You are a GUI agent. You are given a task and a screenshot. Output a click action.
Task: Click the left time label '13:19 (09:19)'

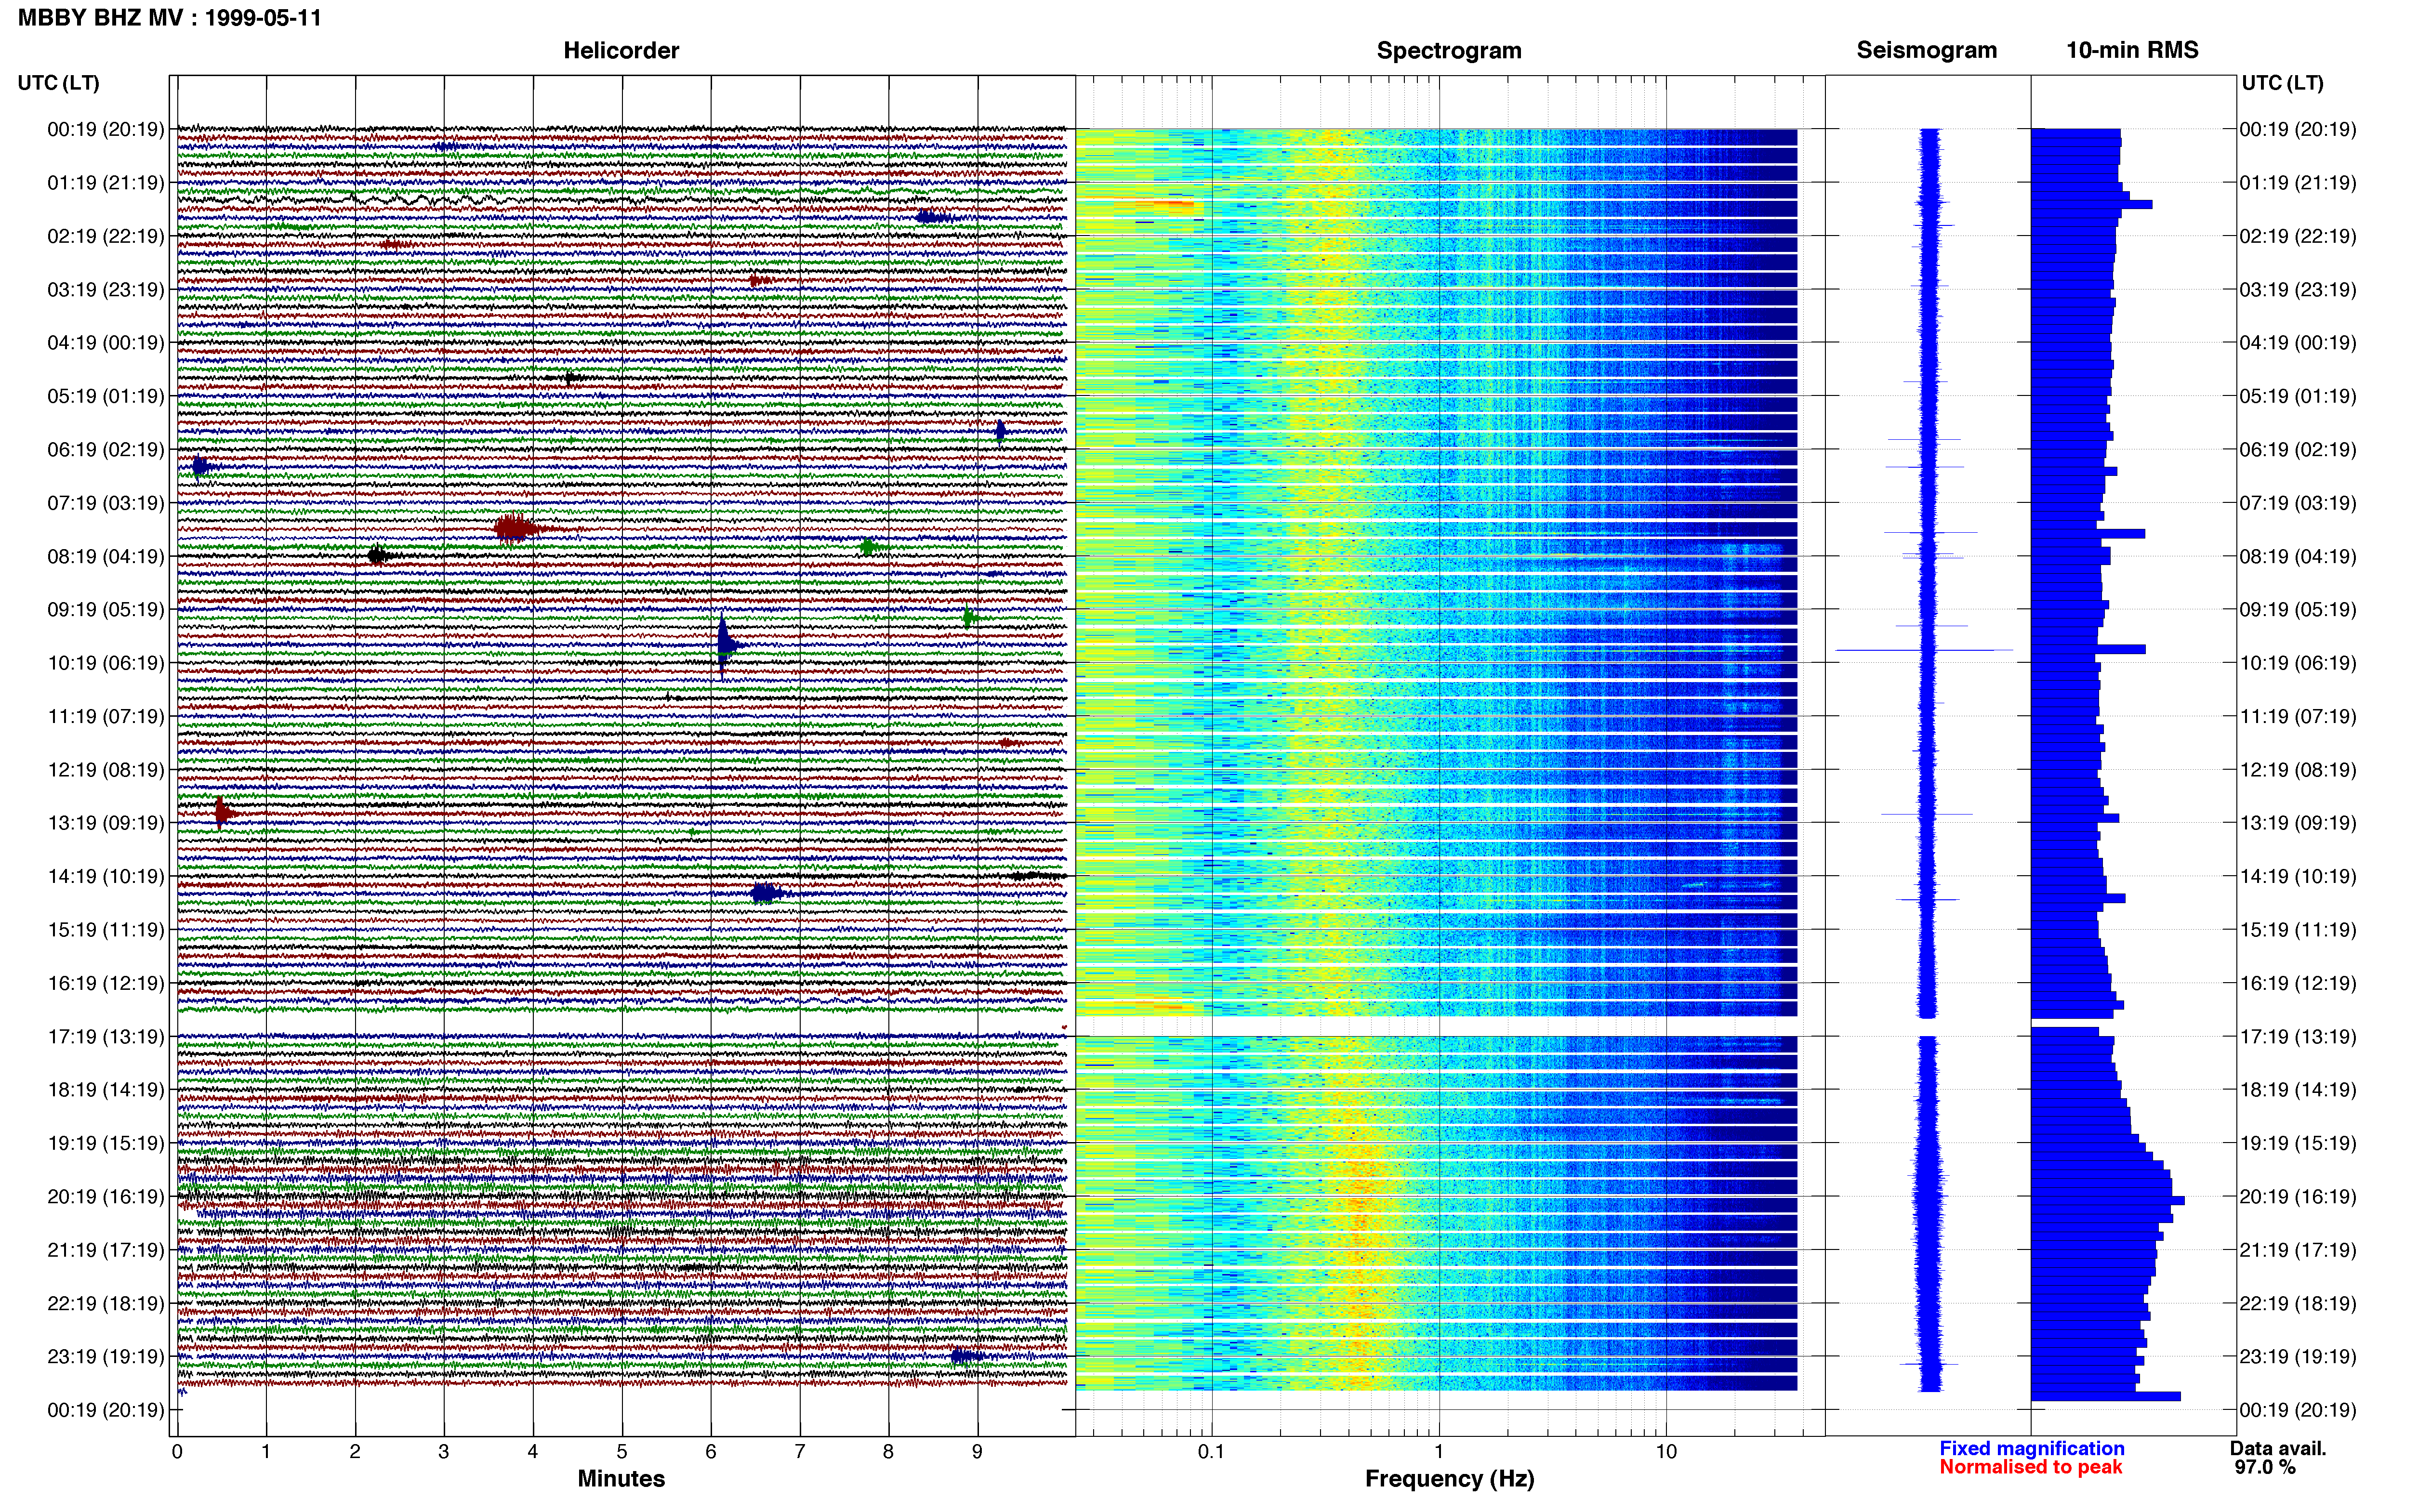click(x=106, y=823)
